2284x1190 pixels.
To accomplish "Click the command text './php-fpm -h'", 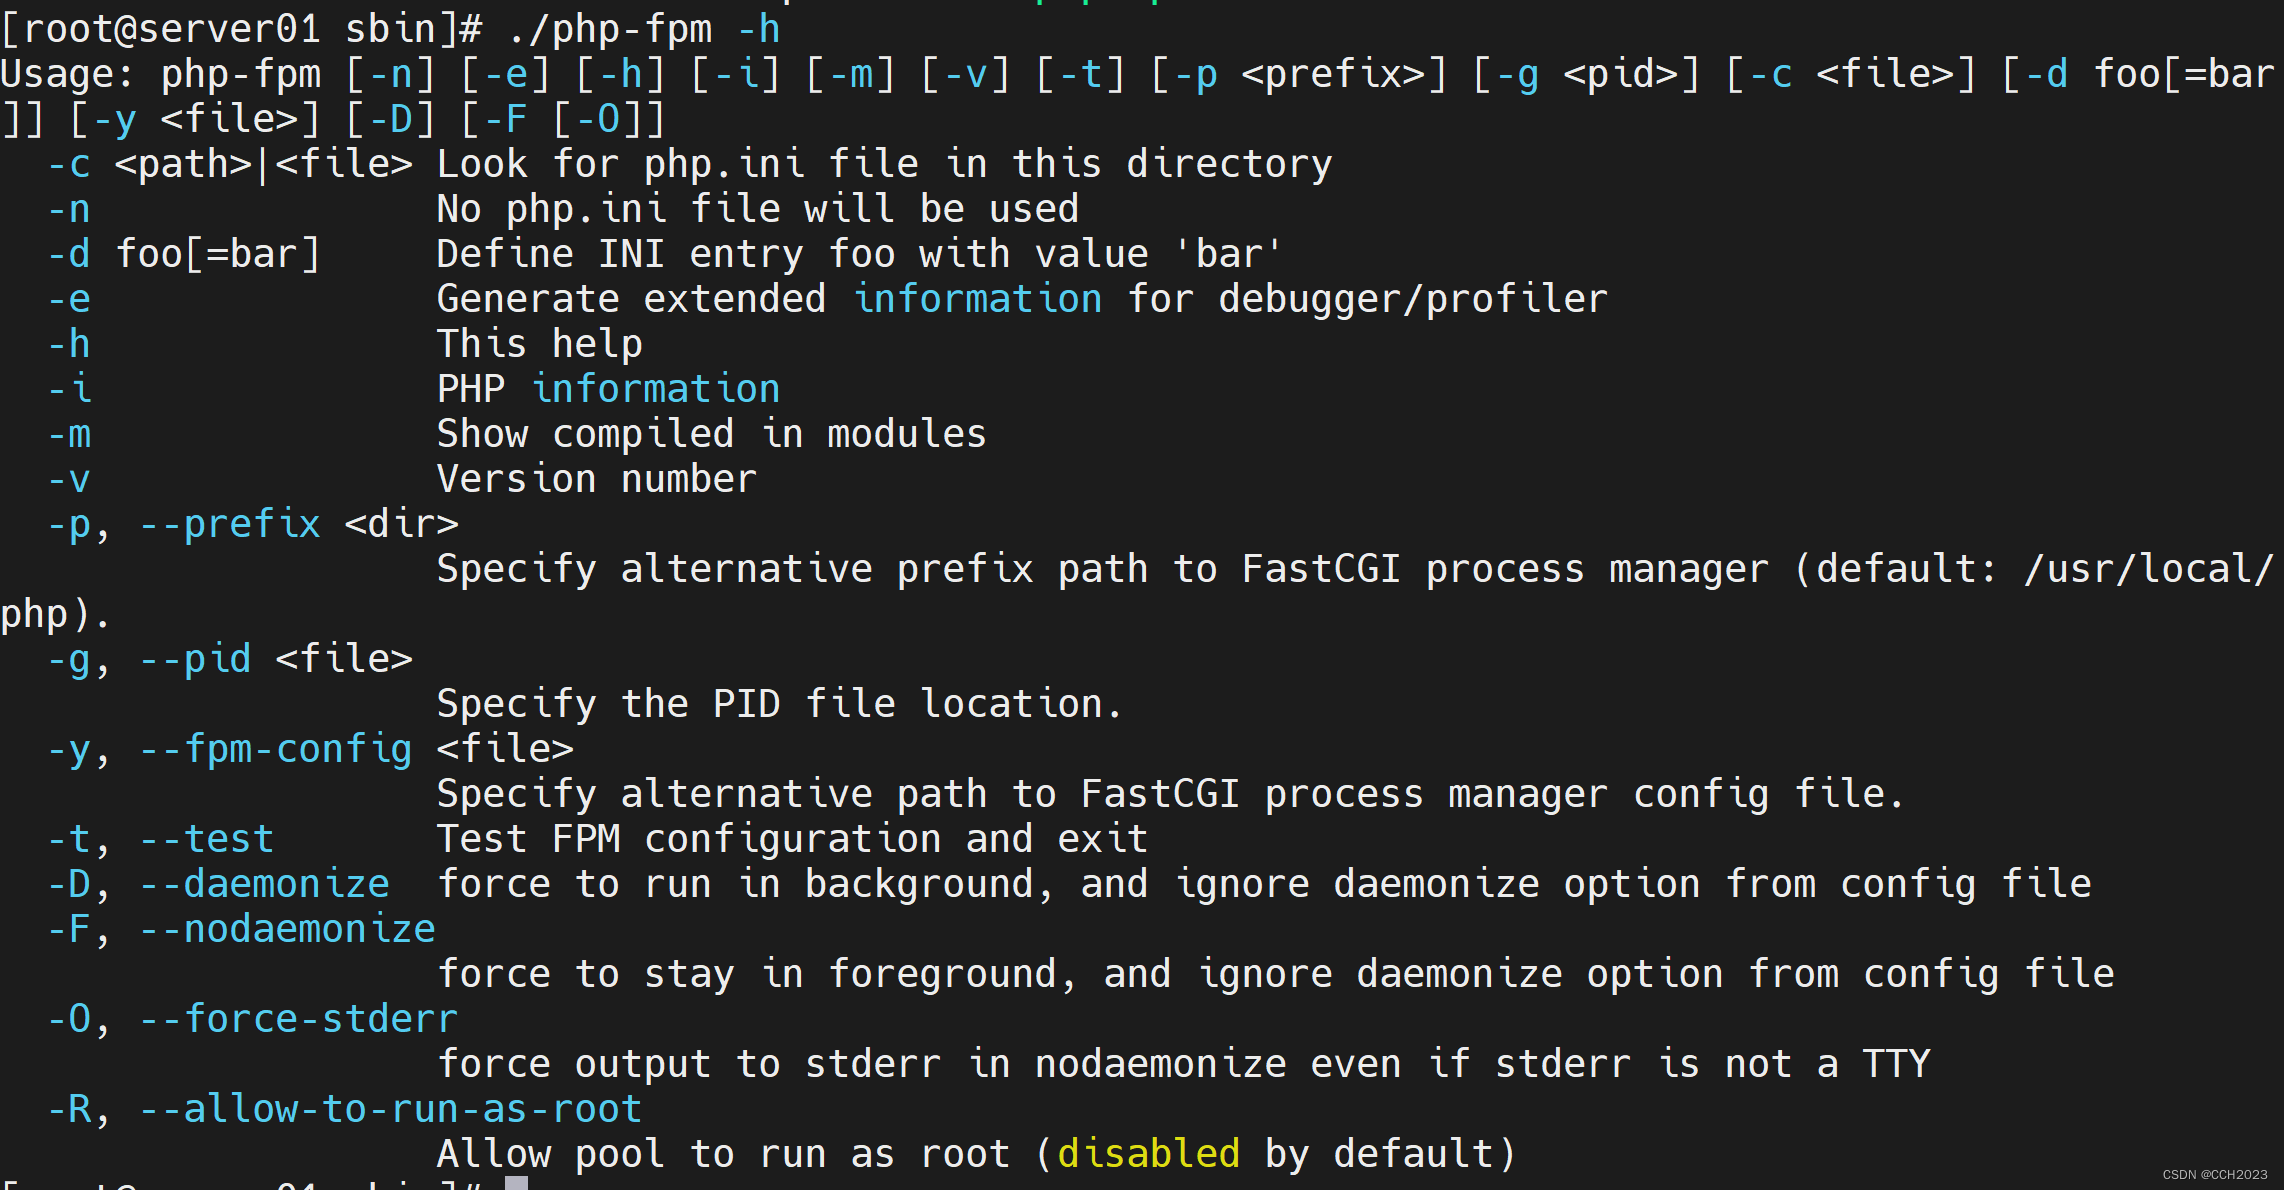I will pos(644,29).
